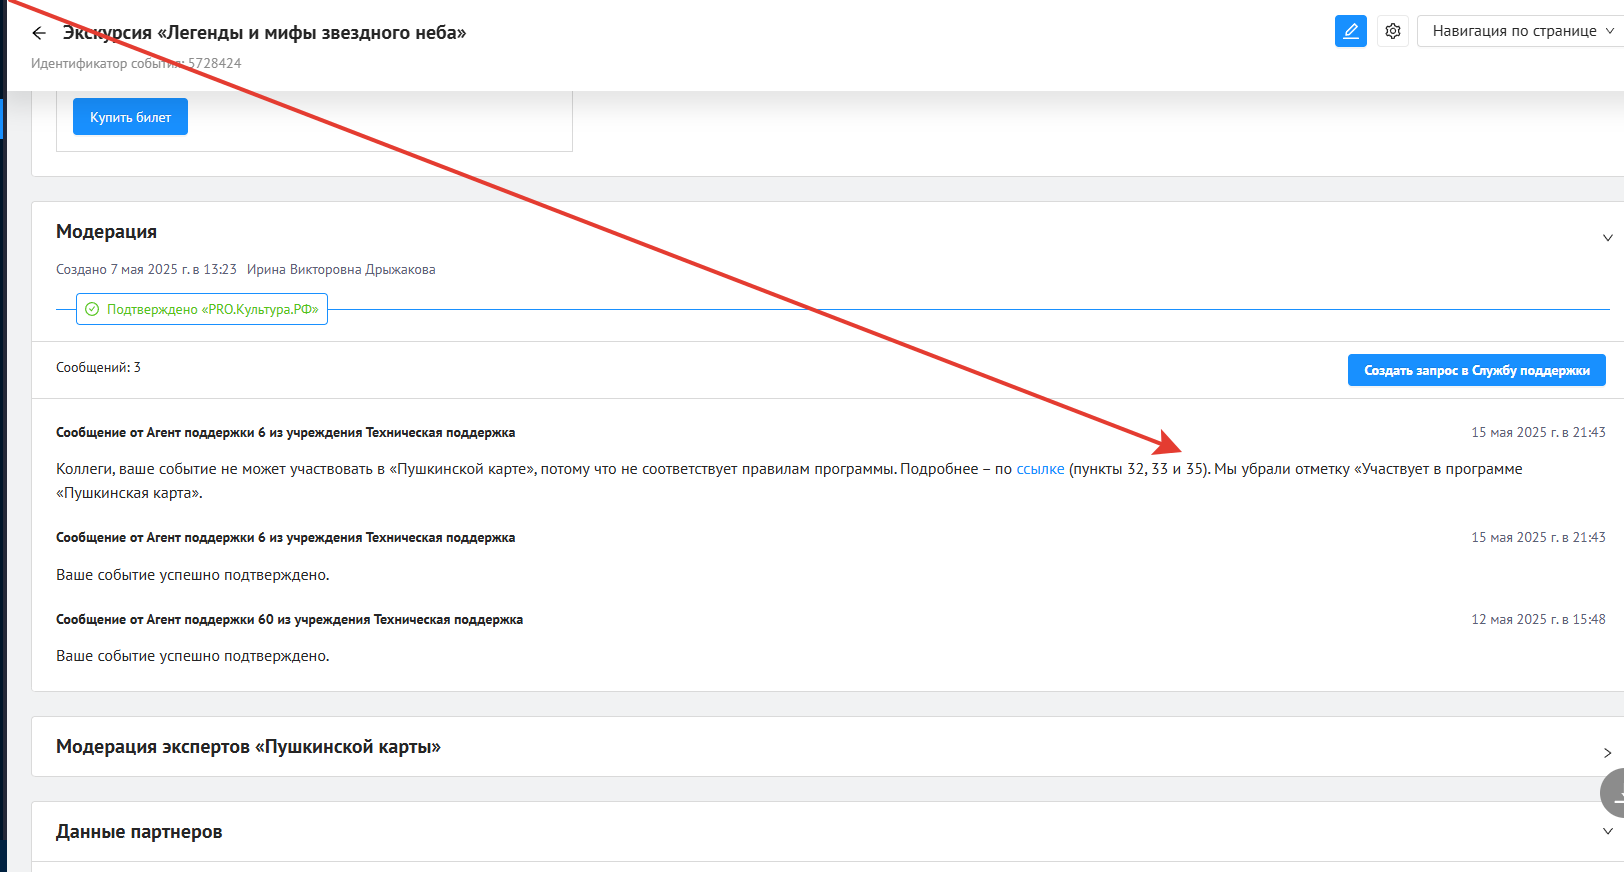Click the author name Ирина Викторовна Дрыжакова

(x=341, y=270)
